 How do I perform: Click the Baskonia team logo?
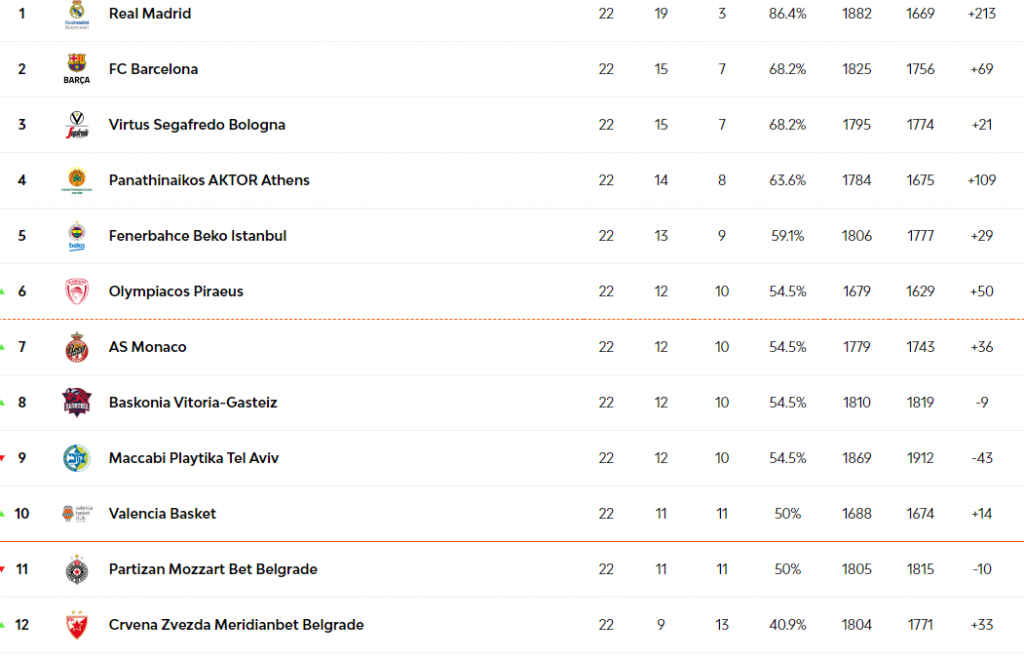click(77, 403)
